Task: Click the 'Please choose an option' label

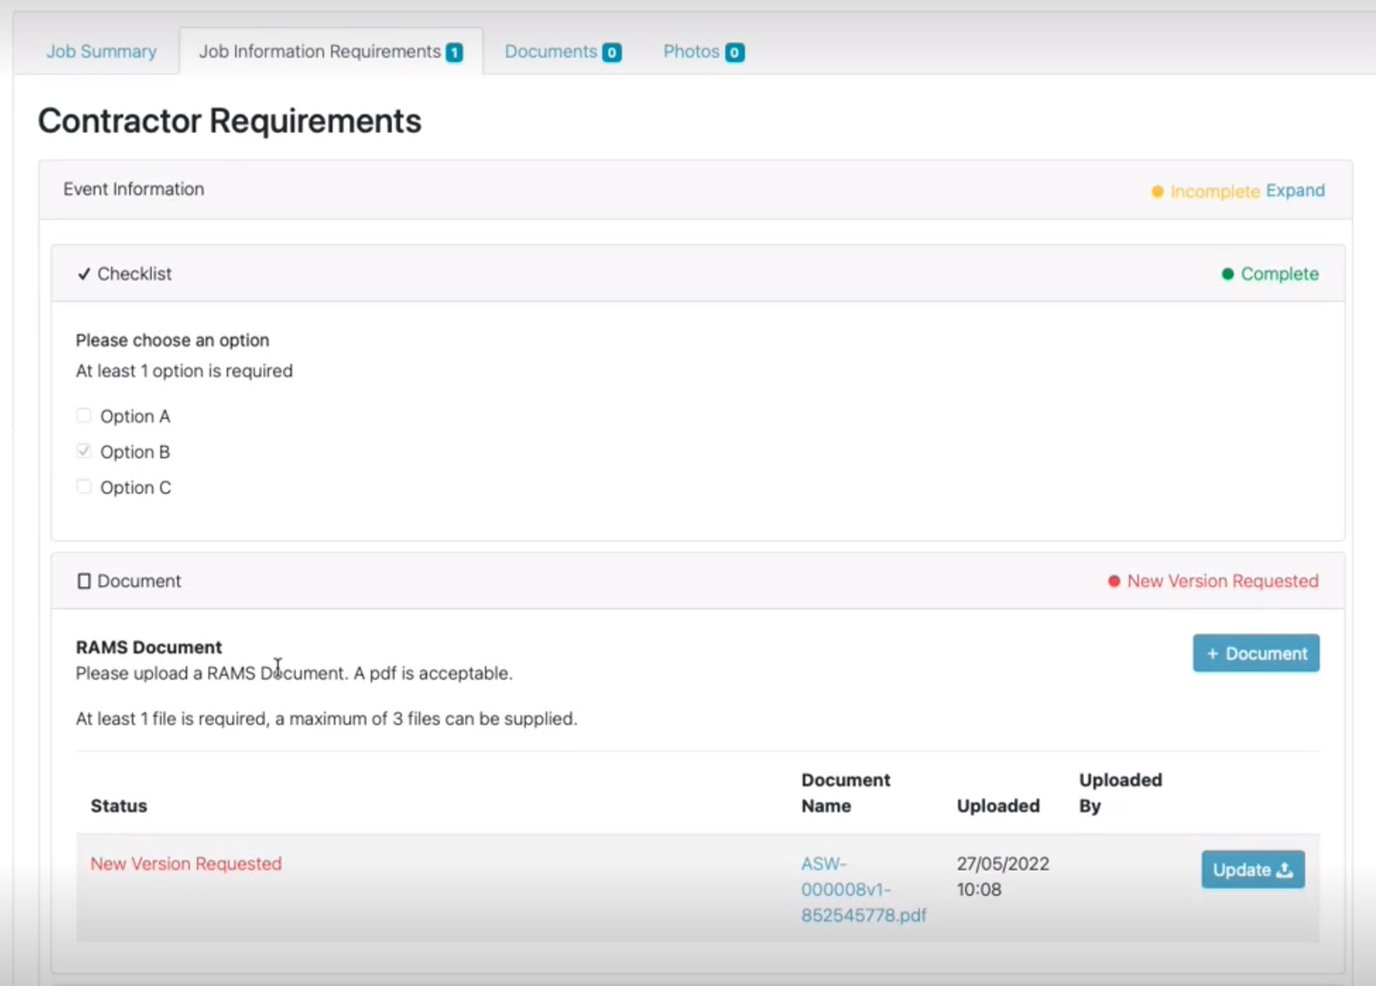Action: 173,340
